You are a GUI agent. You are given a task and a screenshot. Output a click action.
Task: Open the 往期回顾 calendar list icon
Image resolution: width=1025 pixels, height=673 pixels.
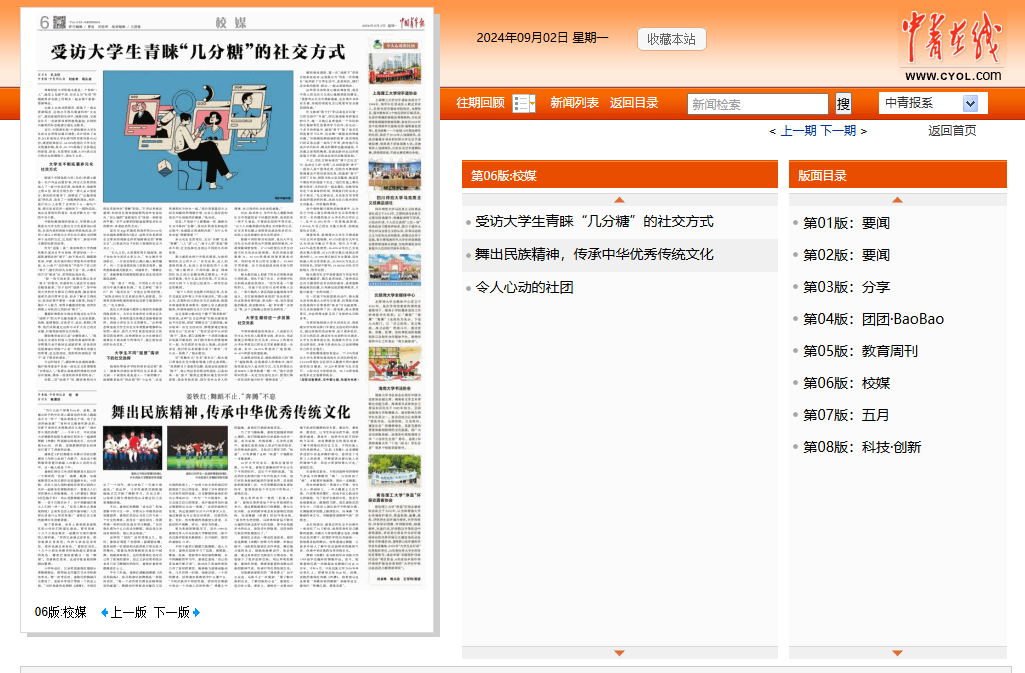(x=523, y=103)
